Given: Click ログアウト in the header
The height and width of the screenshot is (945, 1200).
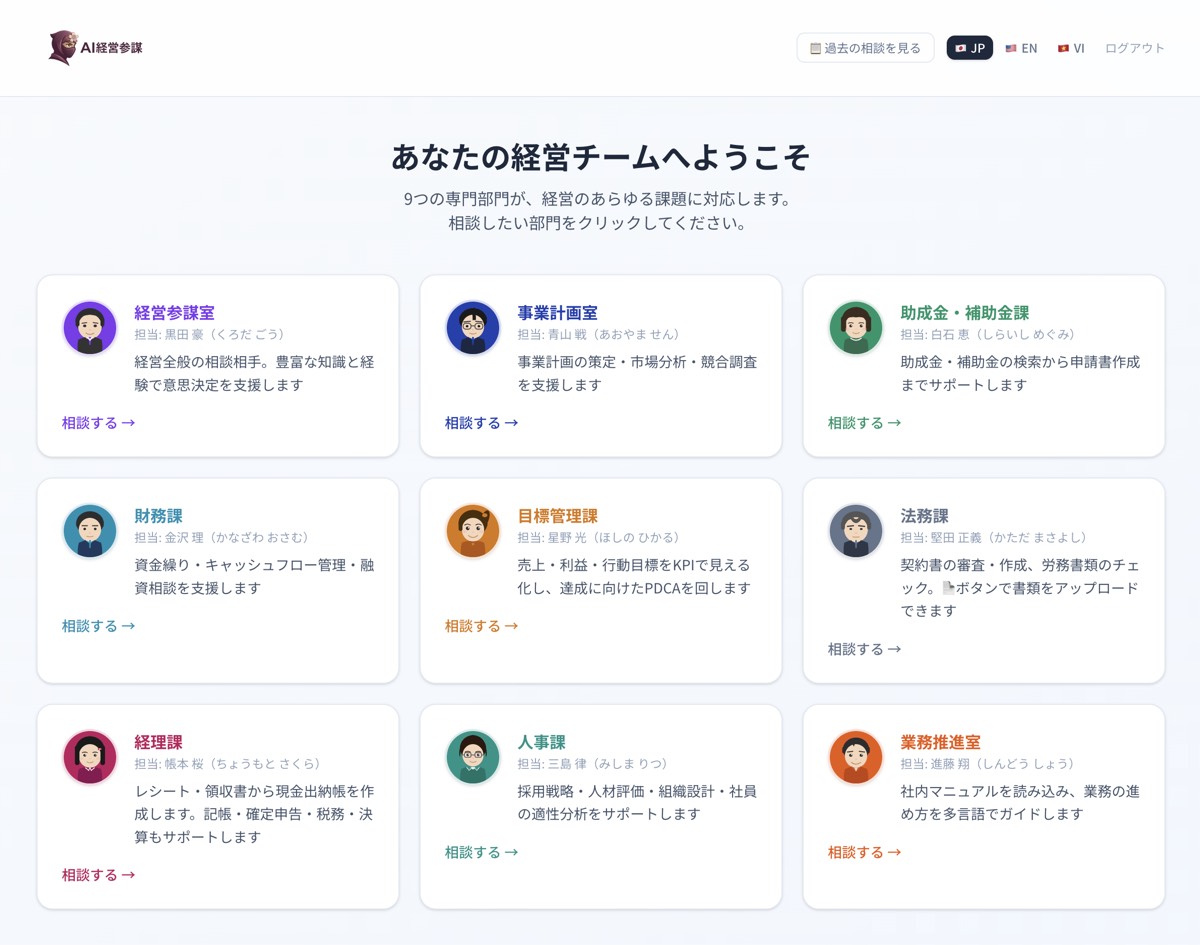Looking at the screenshot, I should click(x=1133, y=47).
